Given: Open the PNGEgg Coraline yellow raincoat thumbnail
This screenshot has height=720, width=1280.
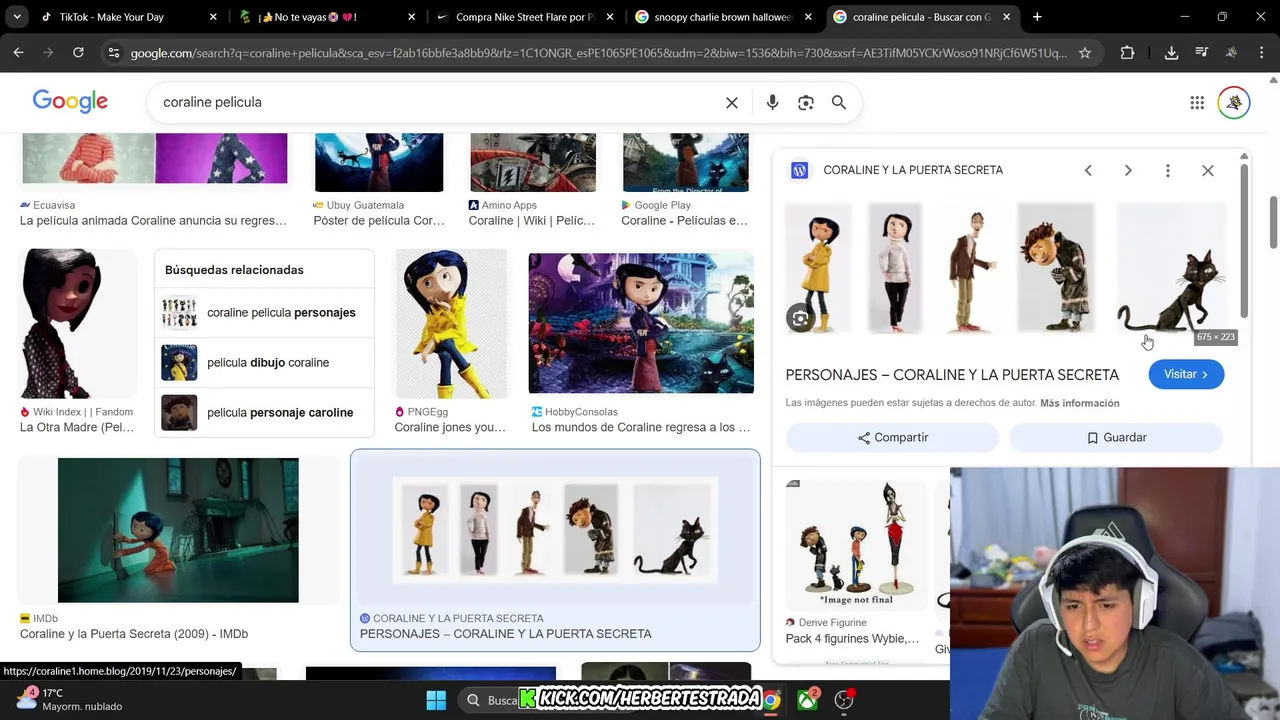Looking at the screenshot, I should click(x=451, y=323).
